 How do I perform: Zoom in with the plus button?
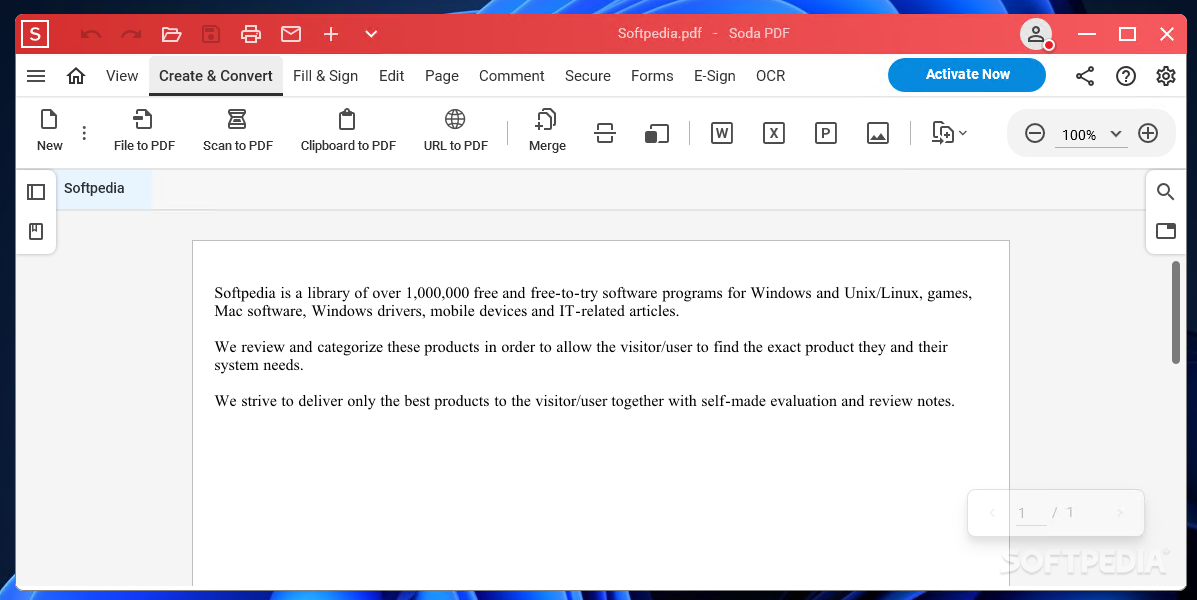tap(1148, 134)
